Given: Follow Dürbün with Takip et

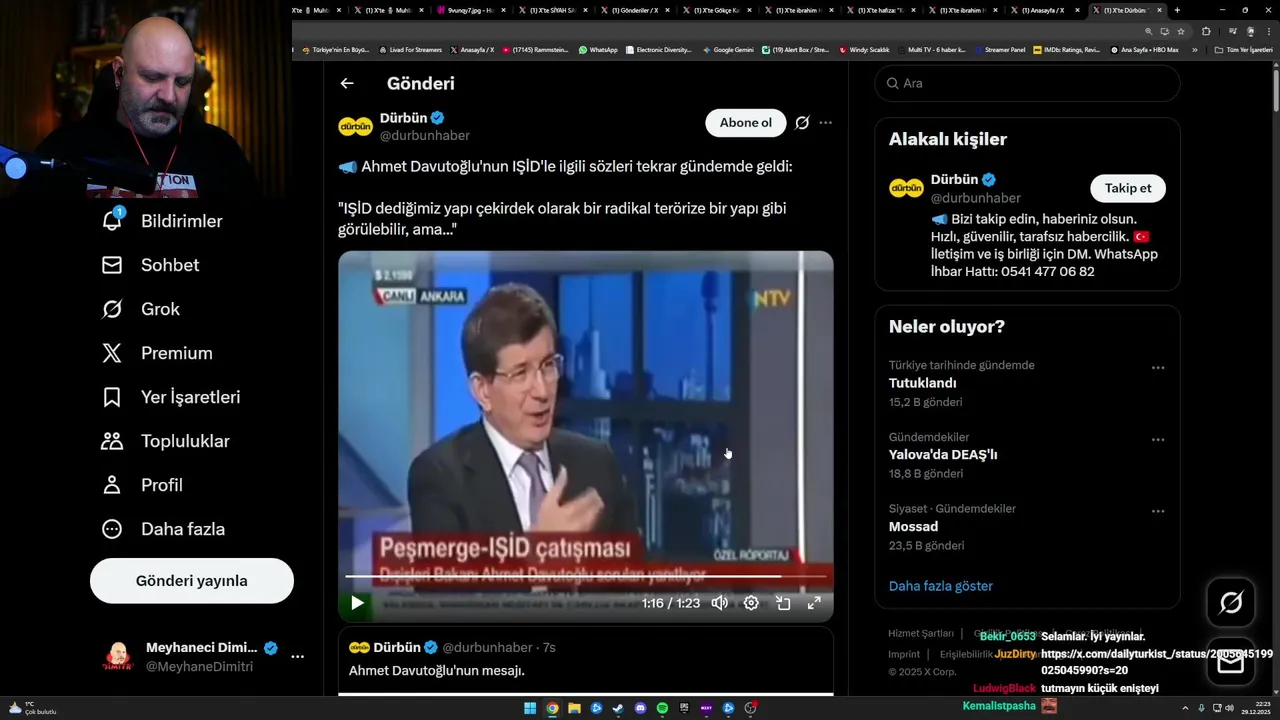Looking at the screenshot, I should pyautogui.click(x=1128, y=188).
